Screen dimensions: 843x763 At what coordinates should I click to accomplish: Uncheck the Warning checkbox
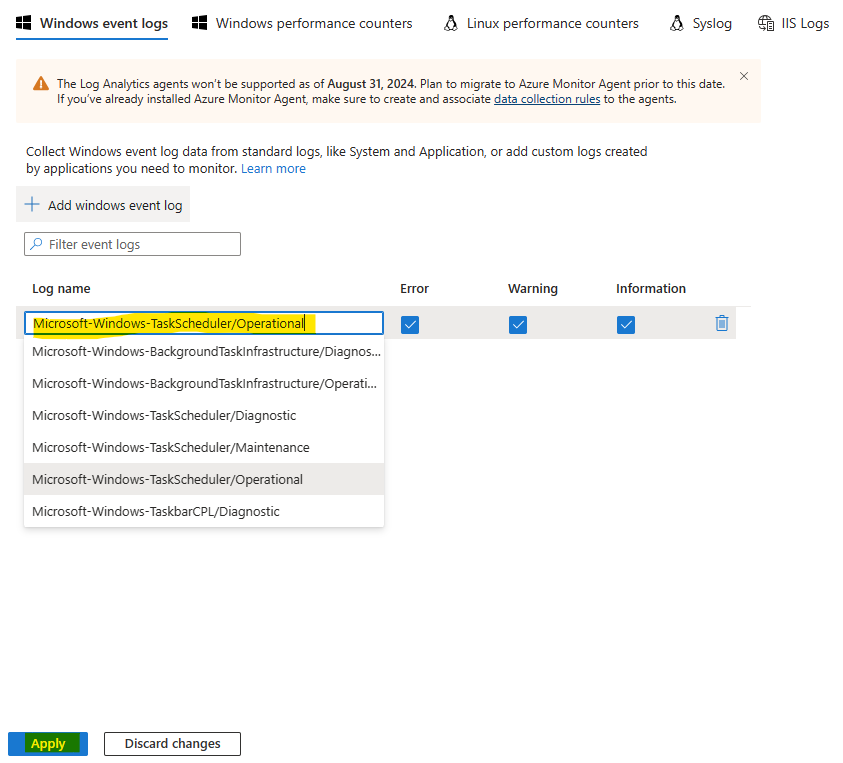518,325
